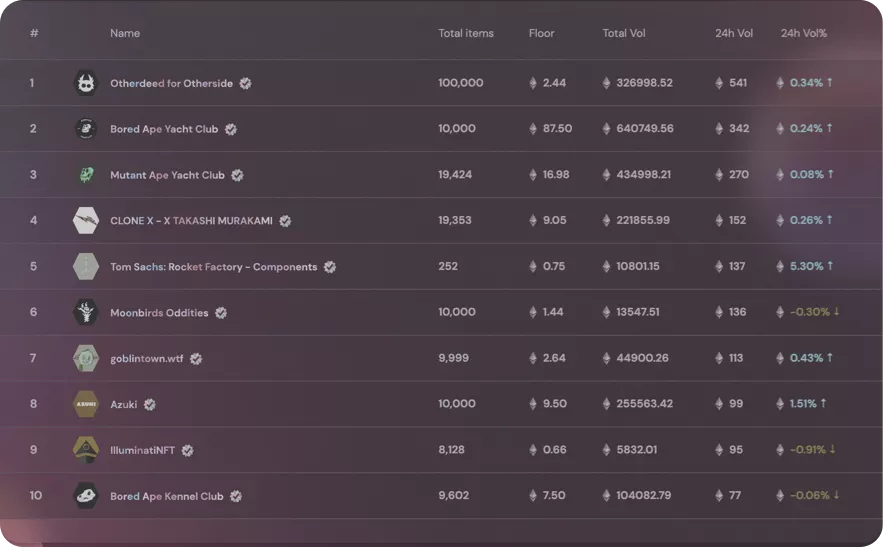Click the CLONE X hexagon avatar icon
Image resolution: width=883 pixels, height=547 pixels.
pyautogui.click(x=86, y=220)
